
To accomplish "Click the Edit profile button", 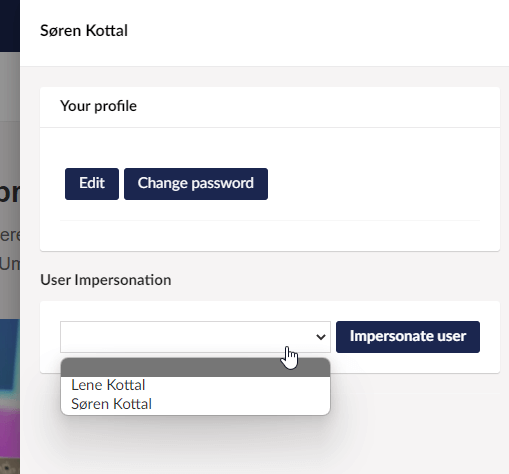I will click(92, 184).
